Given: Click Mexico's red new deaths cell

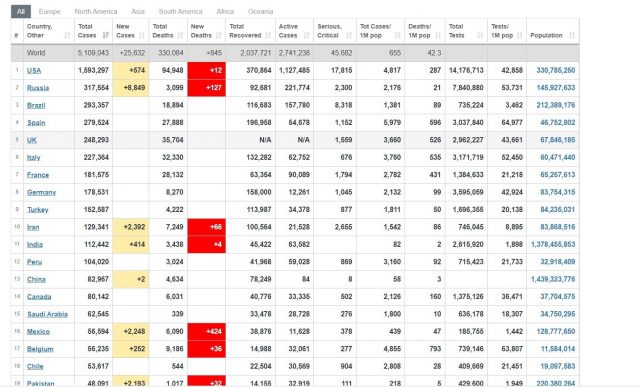Looking at the screenshot, I should [207, 331].
